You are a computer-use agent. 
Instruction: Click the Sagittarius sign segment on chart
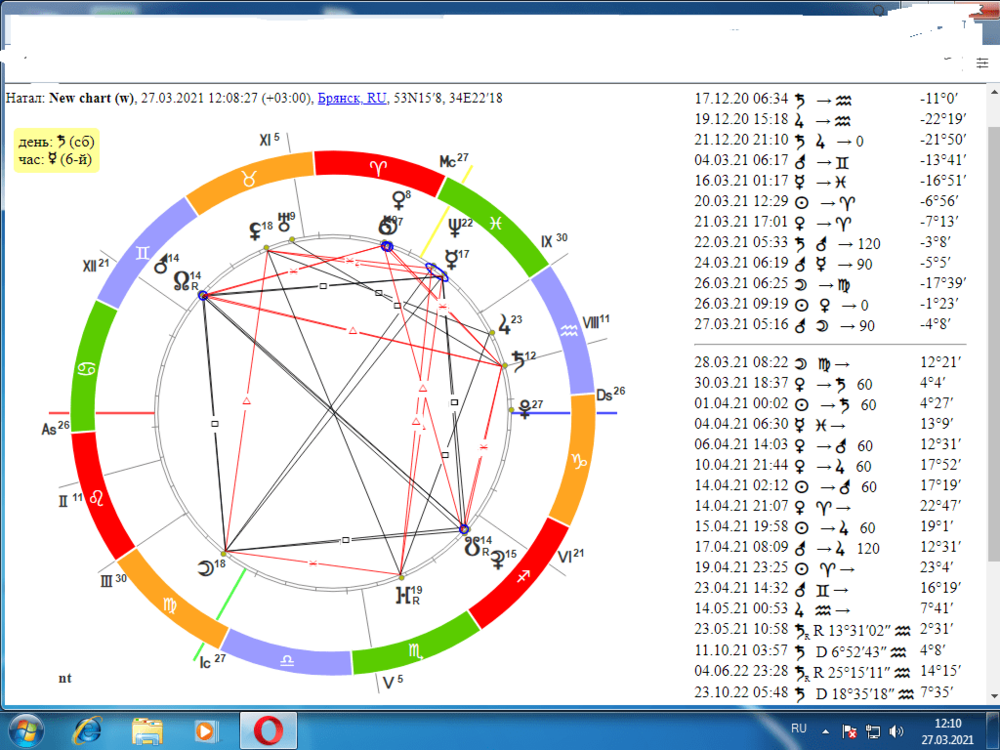point(523,577)
